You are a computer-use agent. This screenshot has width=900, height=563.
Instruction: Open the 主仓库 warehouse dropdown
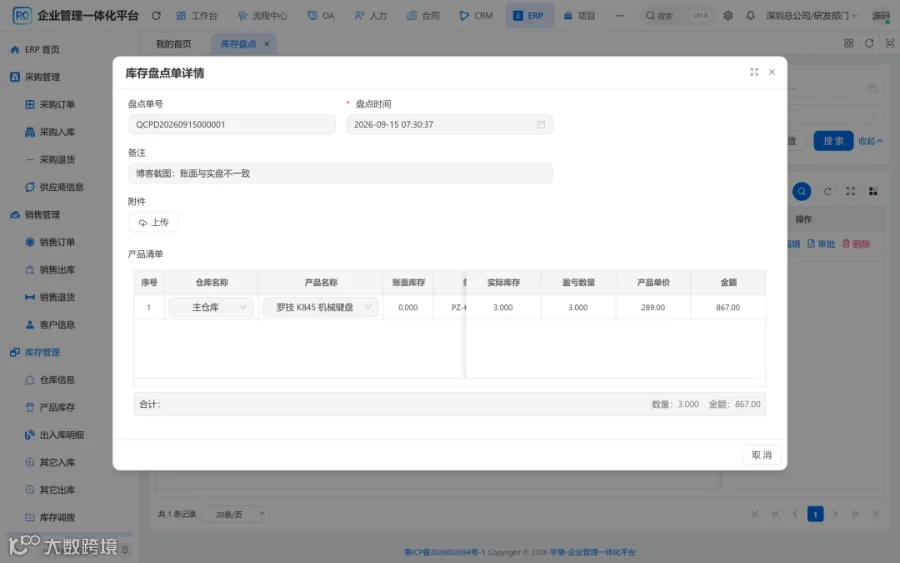[x=211, y=307]
